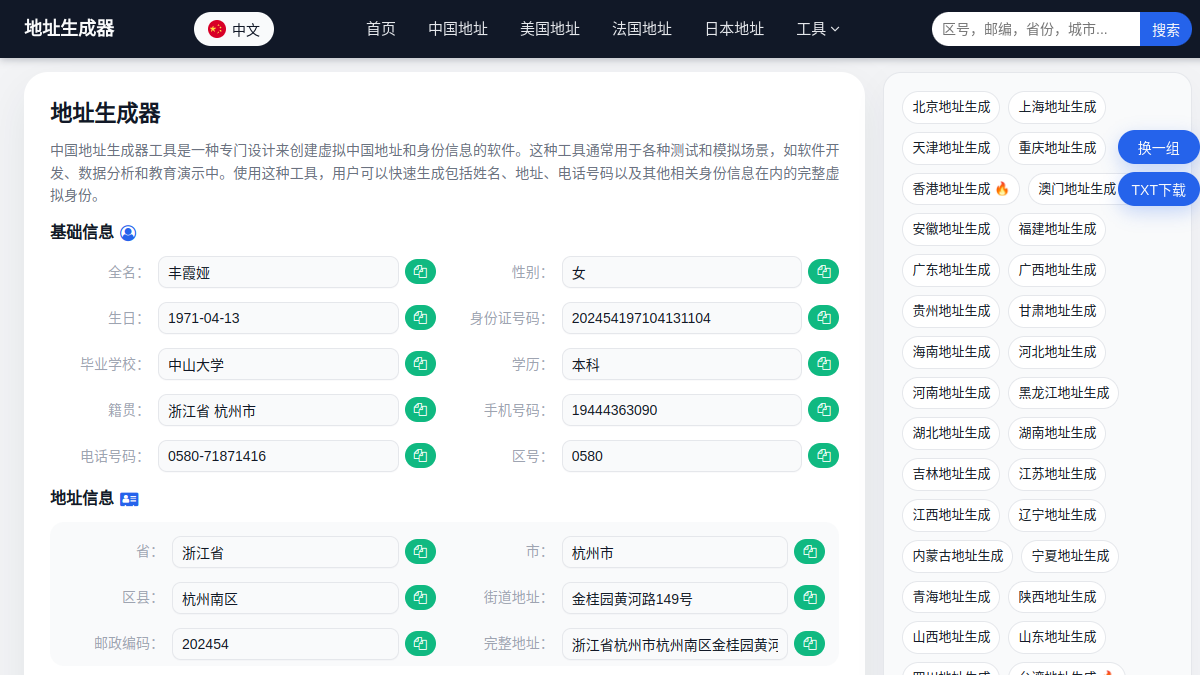Click the 街道地址 field value

pos(675,598)
